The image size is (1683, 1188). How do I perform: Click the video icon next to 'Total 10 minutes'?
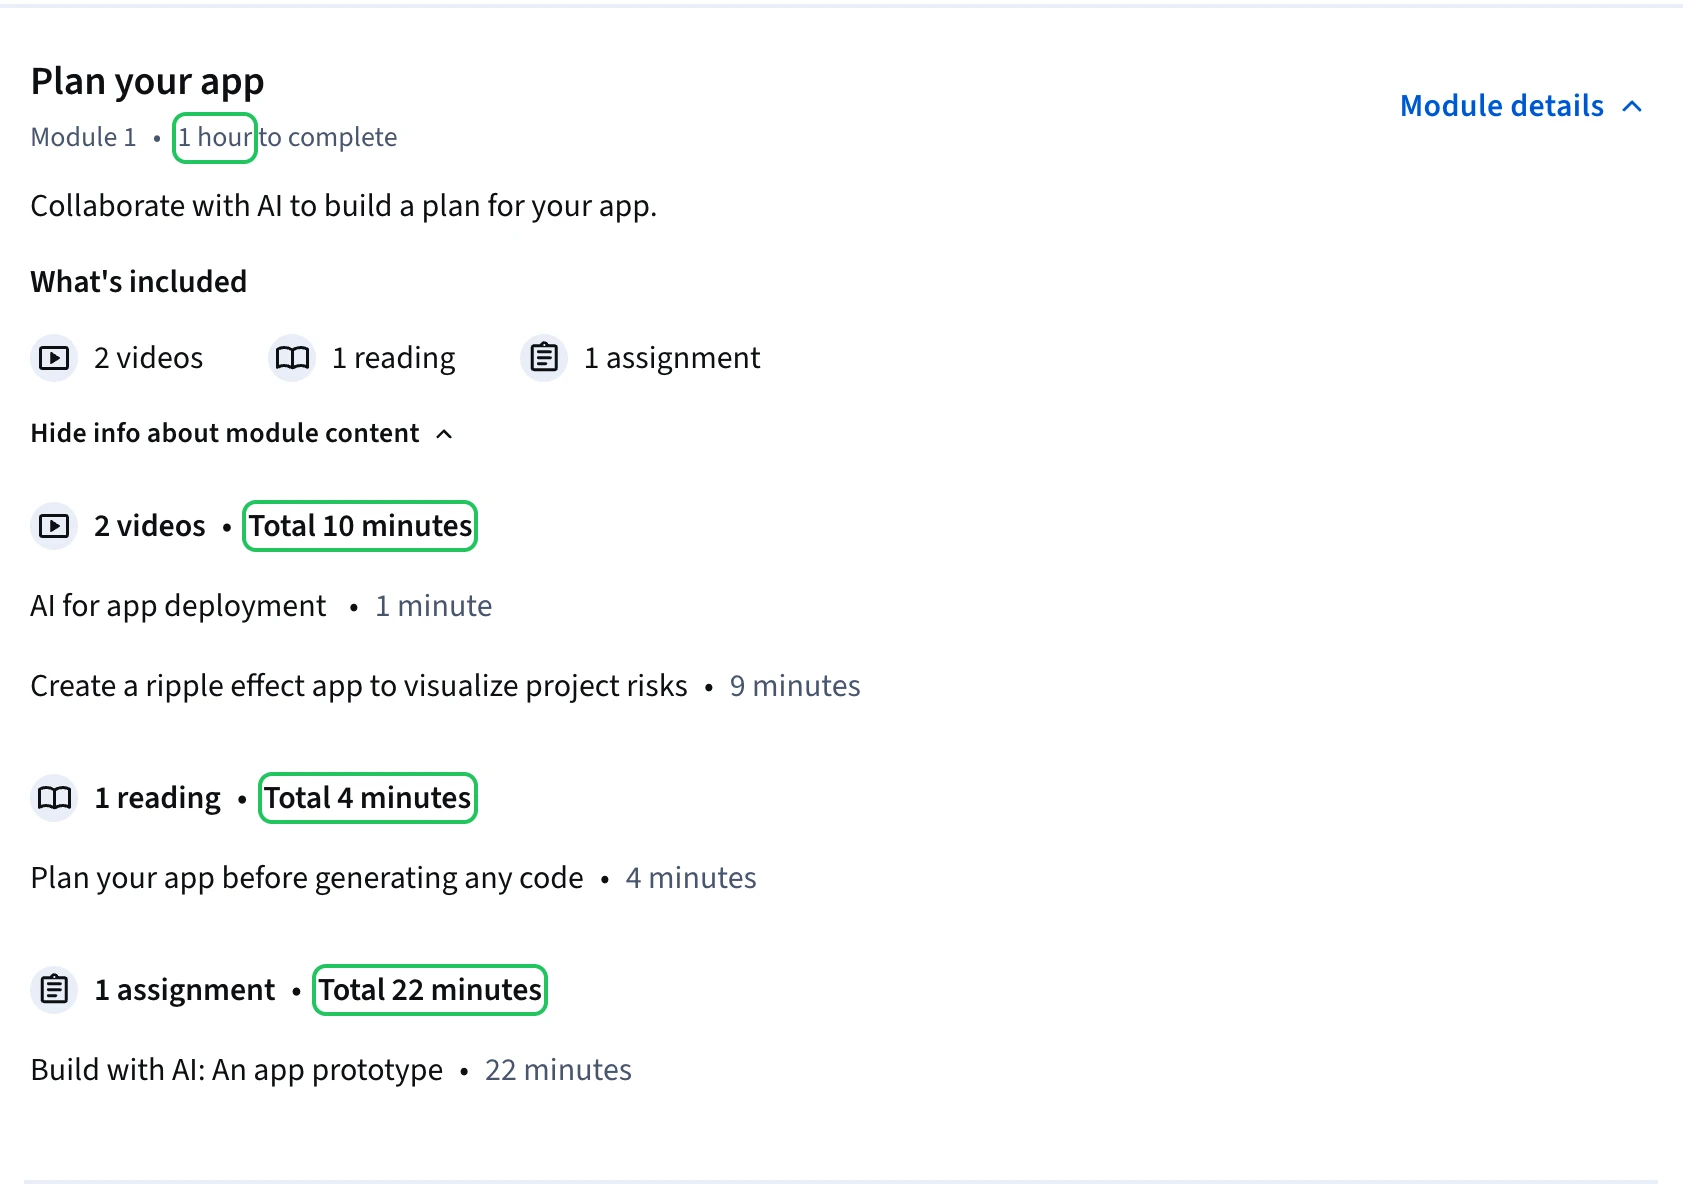coord(54,526)
